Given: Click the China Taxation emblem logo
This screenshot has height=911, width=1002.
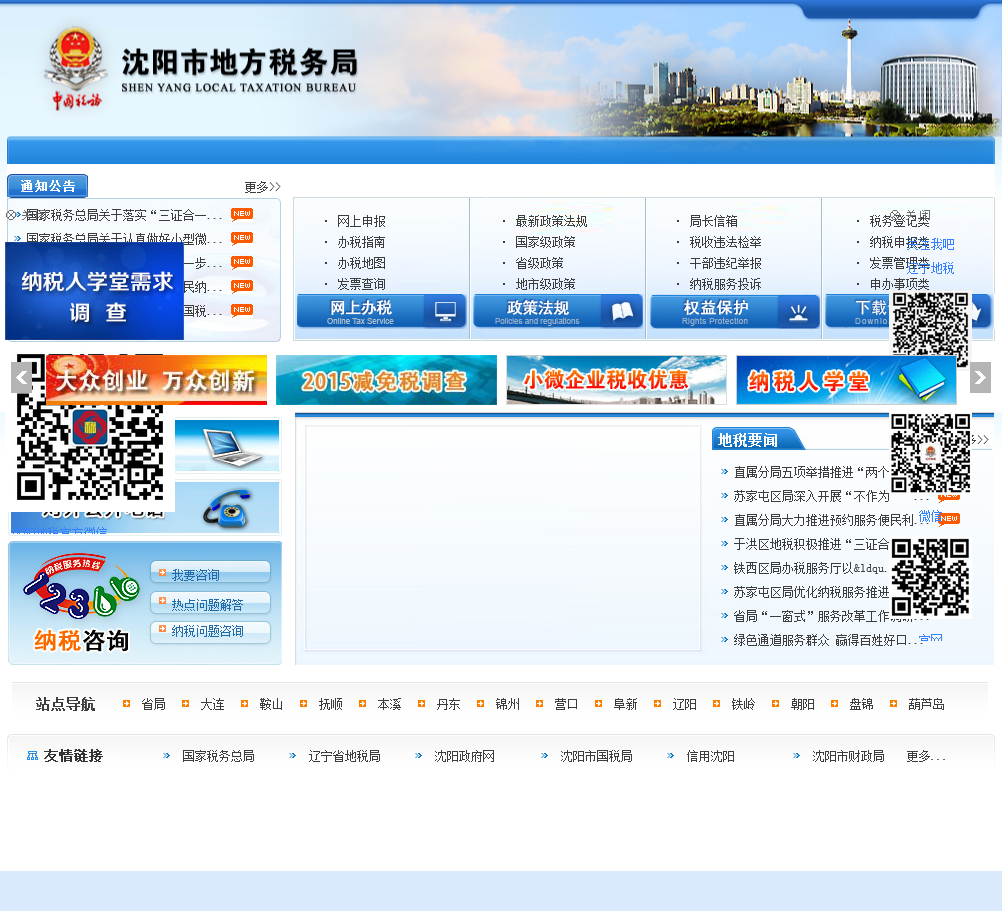Looking at the screenshot, I should (x=75, y=68).
